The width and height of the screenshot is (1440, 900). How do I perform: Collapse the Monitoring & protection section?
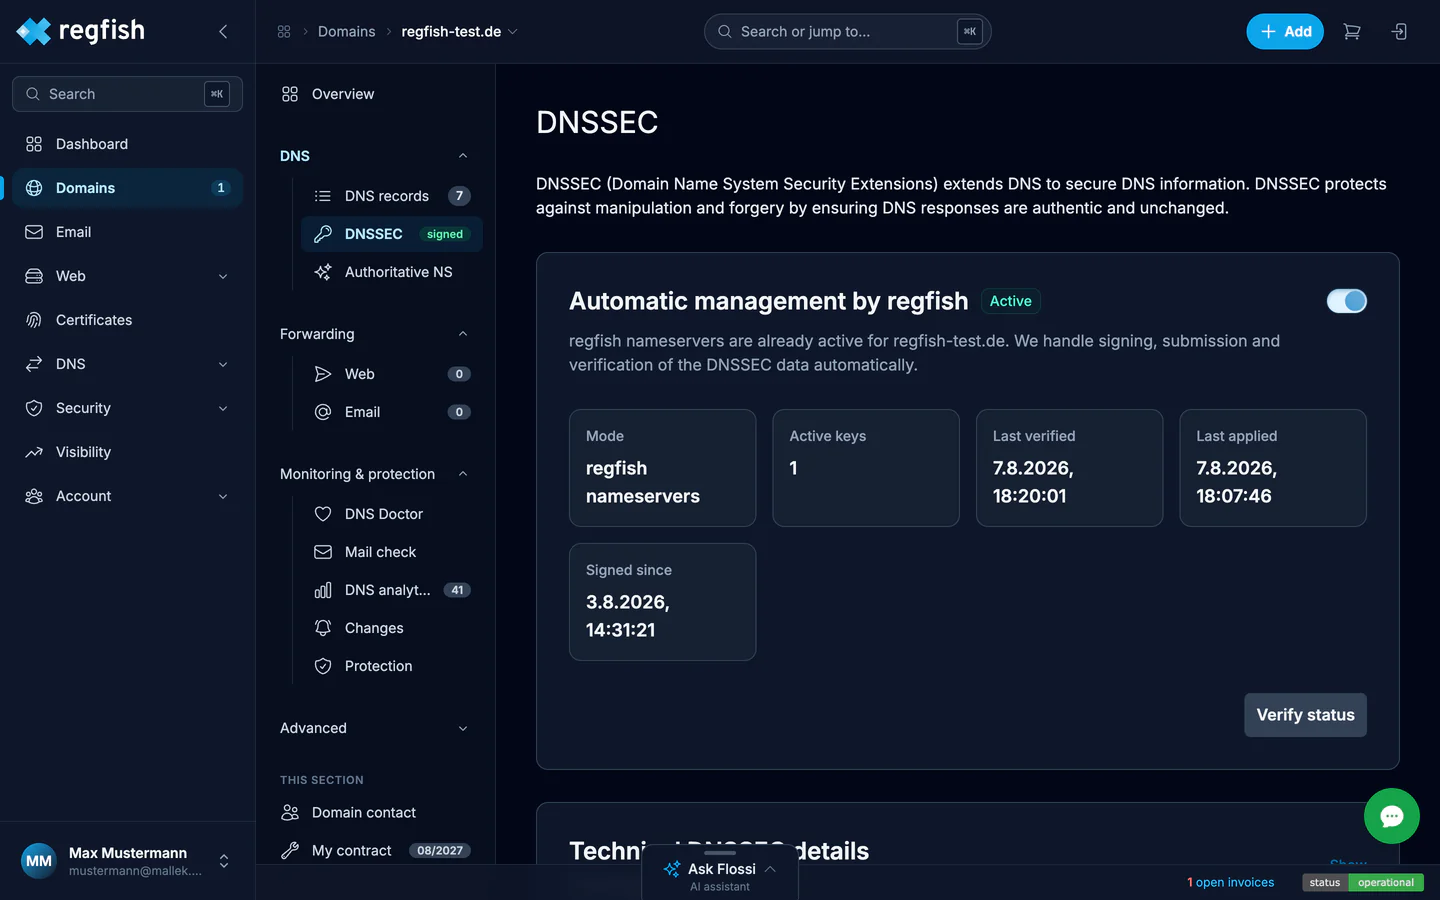[463, 474]
